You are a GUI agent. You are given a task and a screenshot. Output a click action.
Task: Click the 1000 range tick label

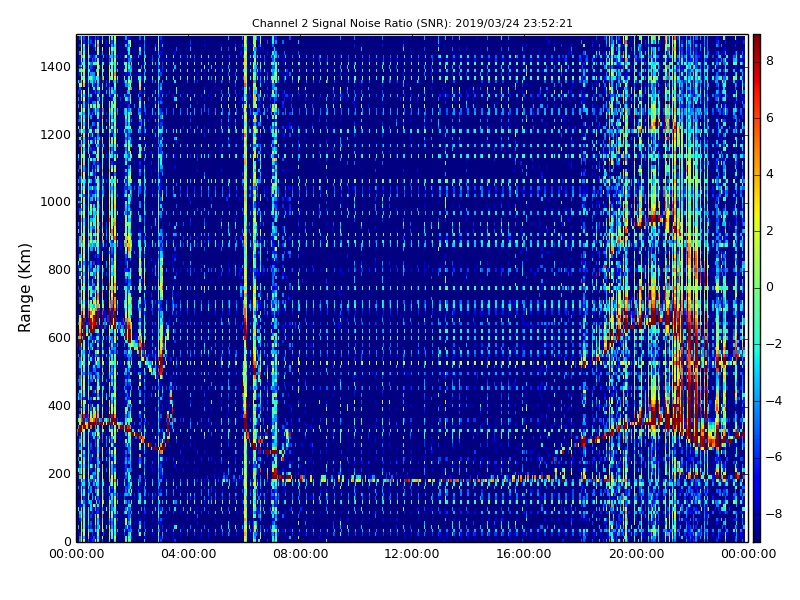point(55,202)
